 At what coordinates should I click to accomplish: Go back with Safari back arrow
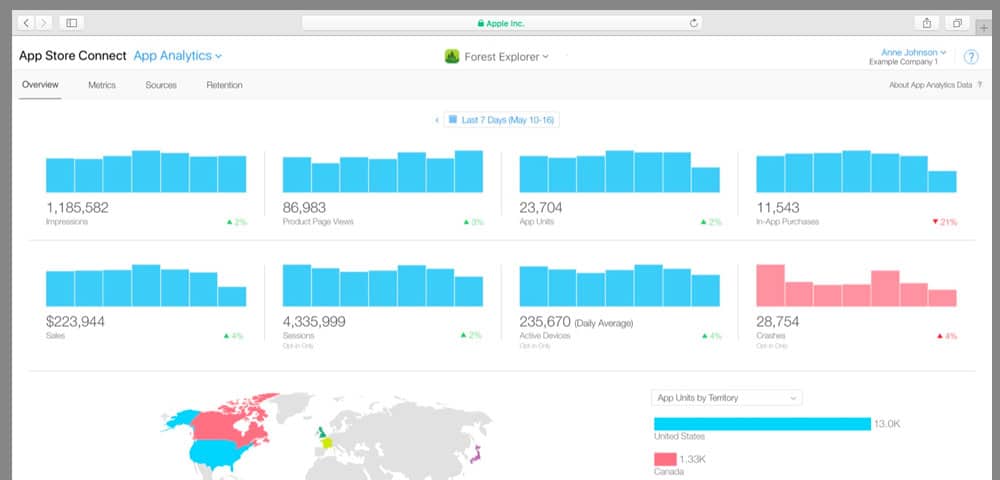tap(27, 23)
